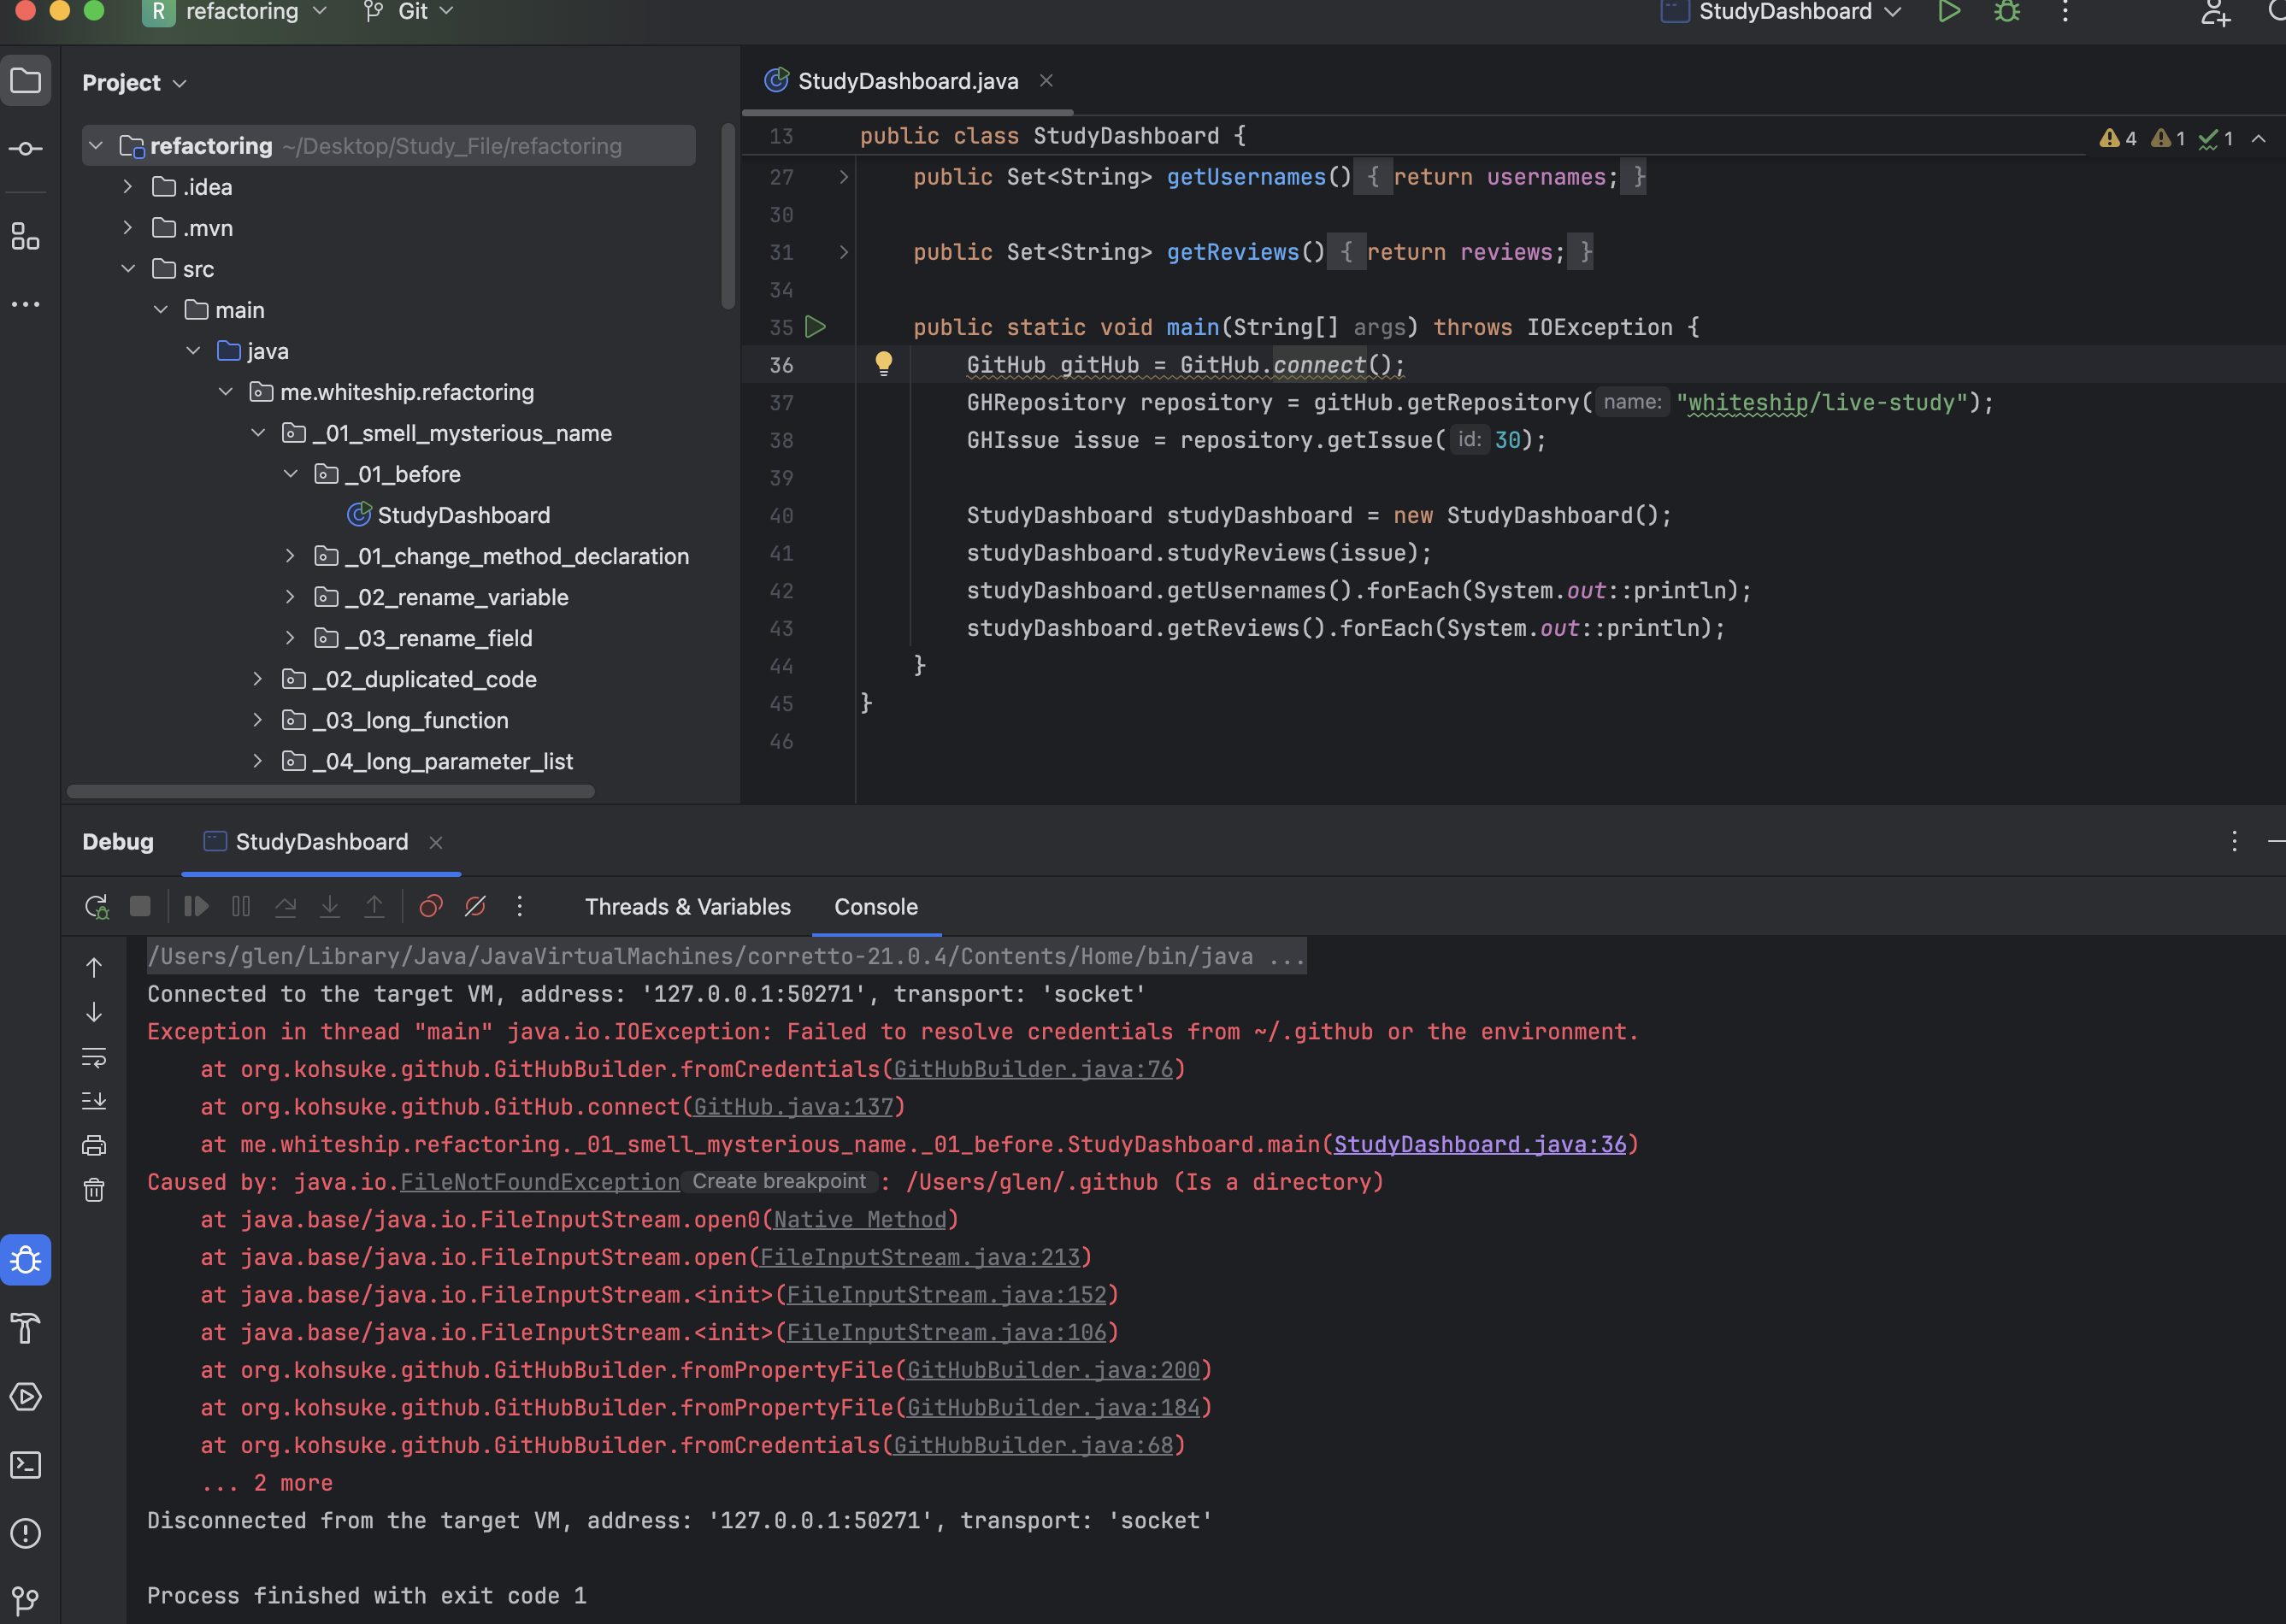Open the Debug tool window bug icon
Screen dimensions: 2286x1624
(x=26, y=1260)
